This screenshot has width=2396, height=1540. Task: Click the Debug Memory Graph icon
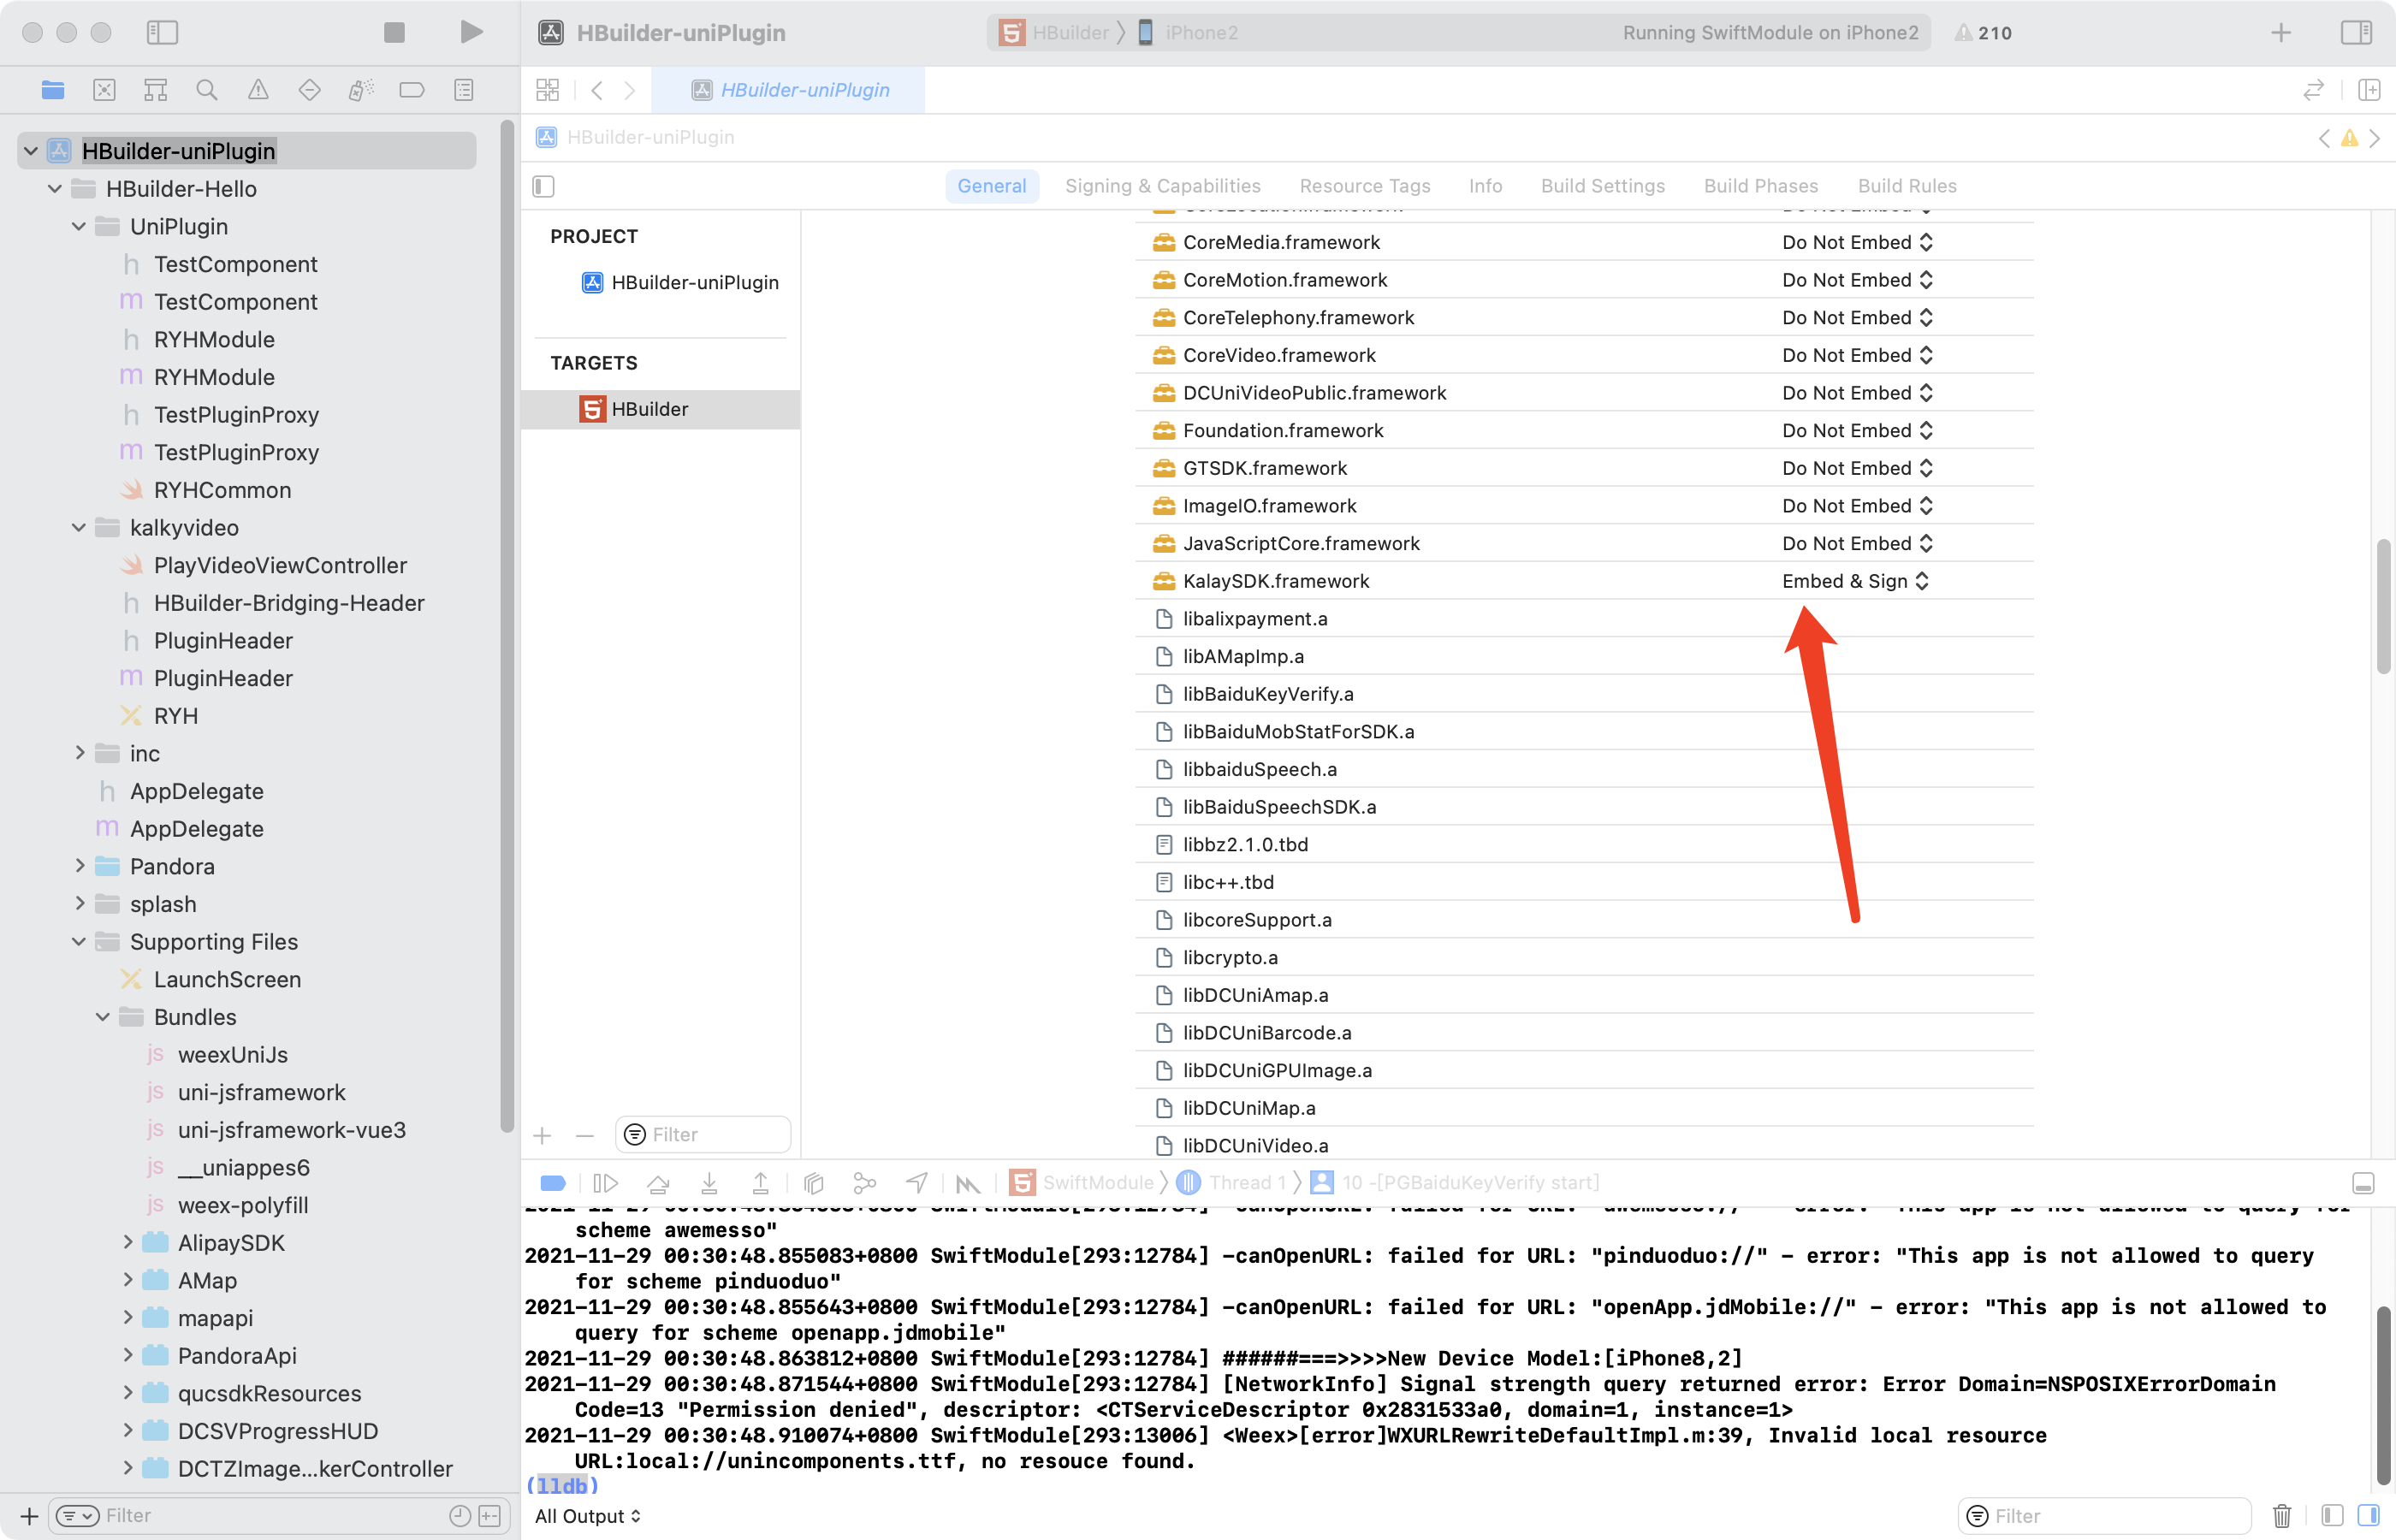865,1183
